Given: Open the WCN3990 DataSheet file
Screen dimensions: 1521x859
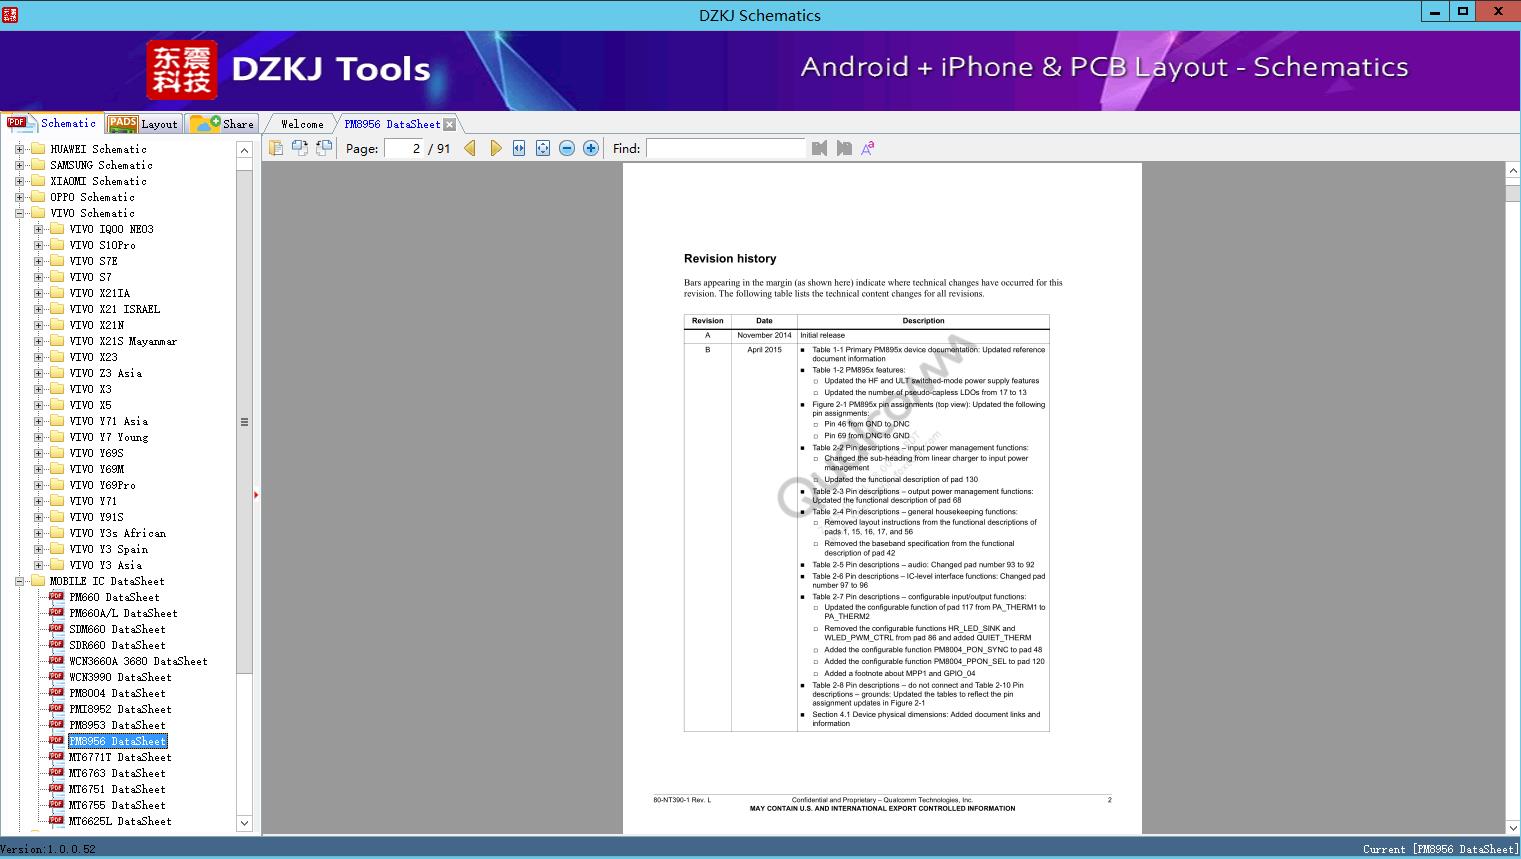Looking at the screenshot, I should coord(120,677).
